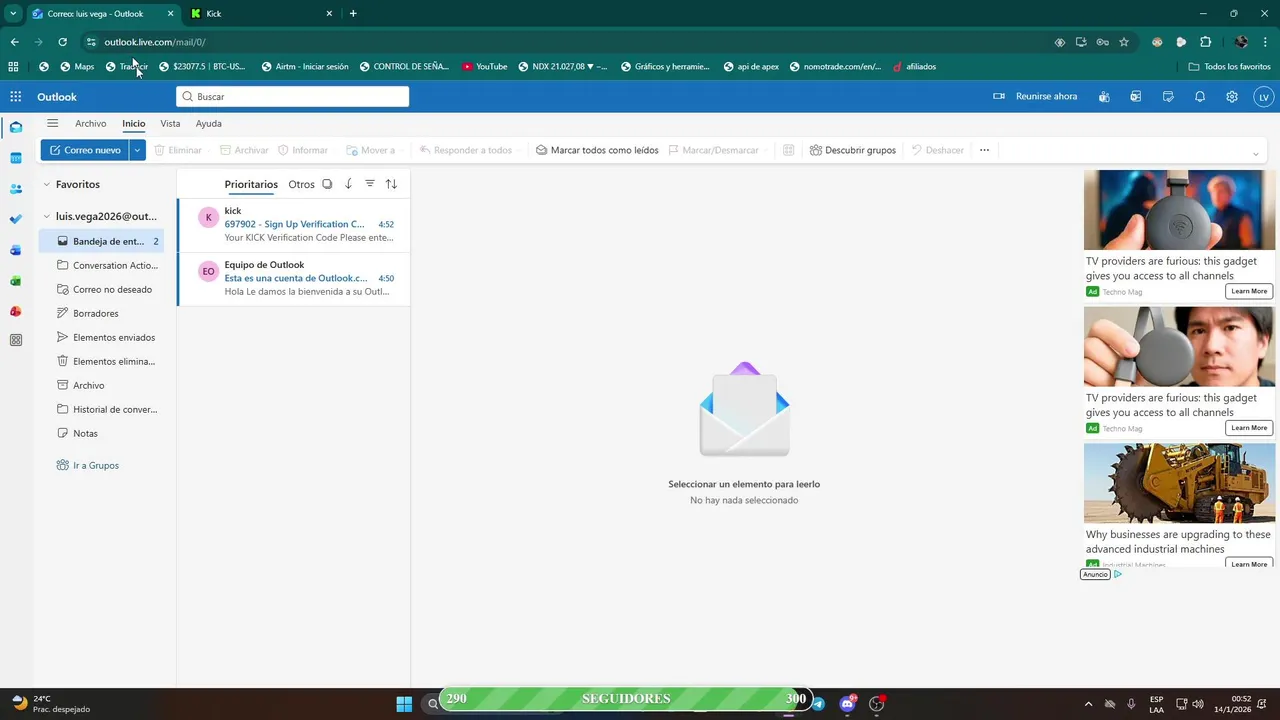The image size is (1280, 720).
Task: Open notifications bell in Outlook header
Action: (x=1200, y=97)
